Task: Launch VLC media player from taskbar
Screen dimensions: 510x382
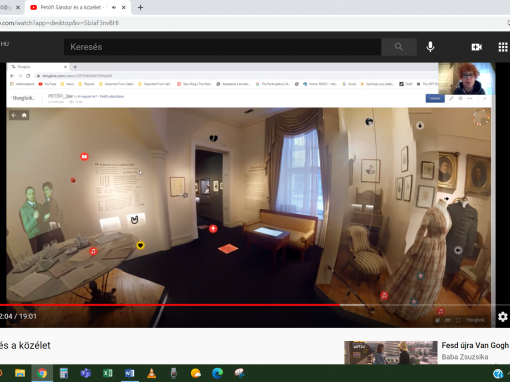Action: coord(152,373)
